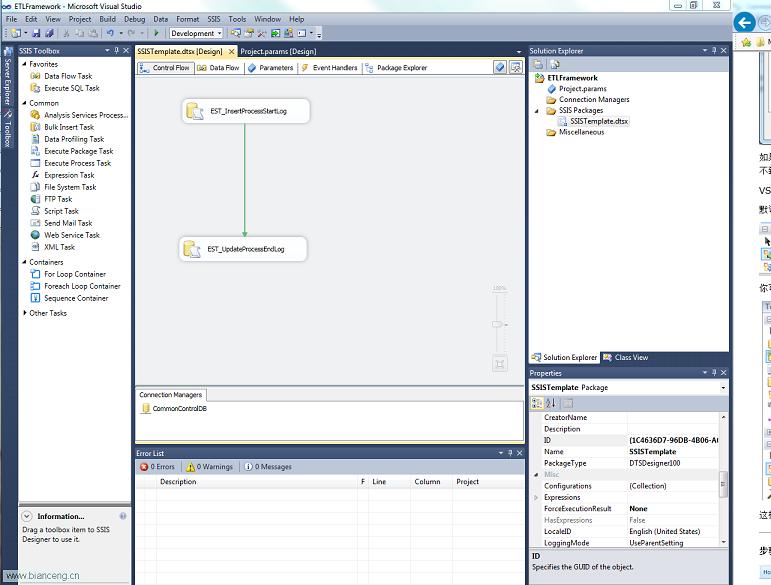
Task: Collapse the Favorites toolbox group
Action: click(24, 64)
